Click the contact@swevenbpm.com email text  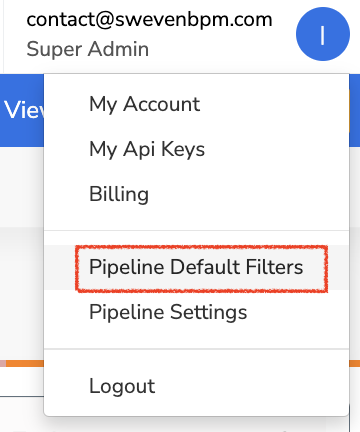point(149,19)
